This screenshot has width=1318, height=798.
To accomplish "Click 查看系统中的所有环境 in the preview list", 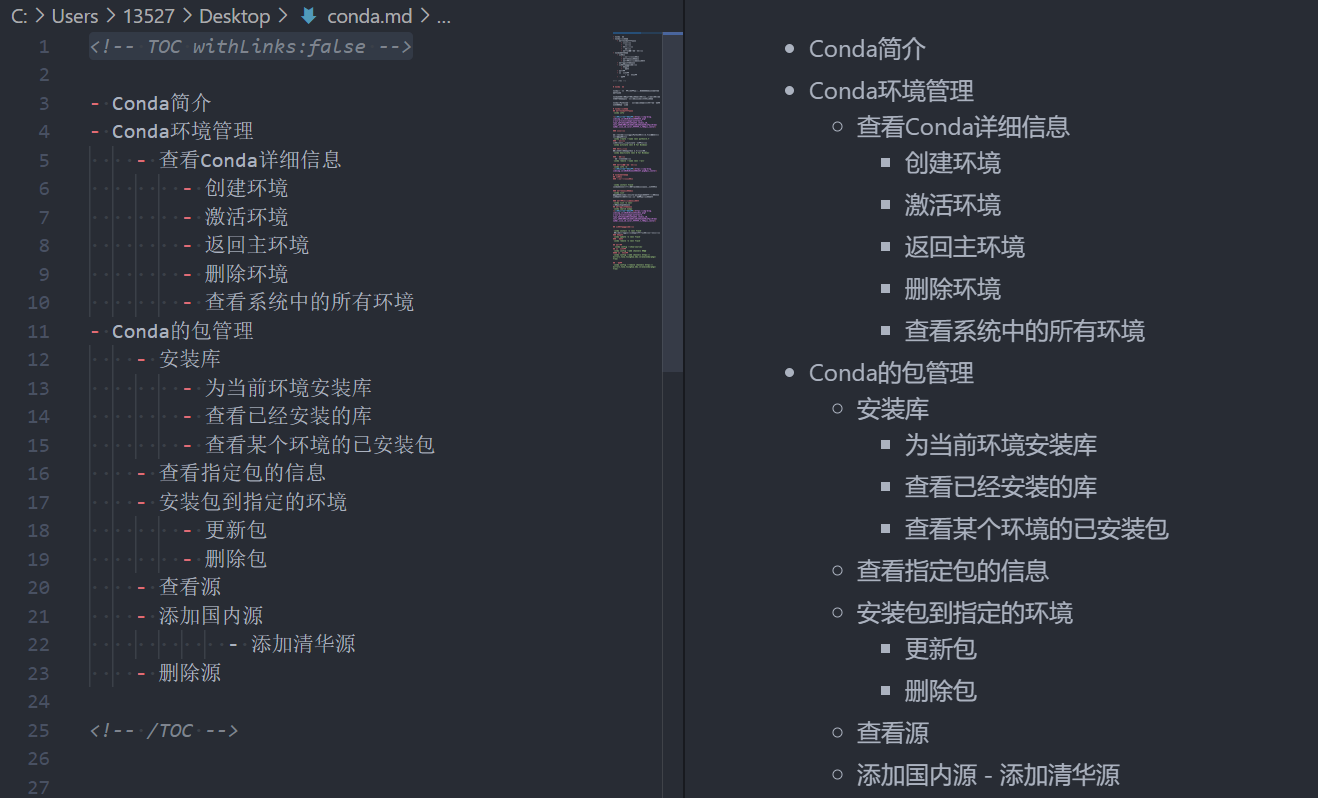I will click(x=1026, y=330).
